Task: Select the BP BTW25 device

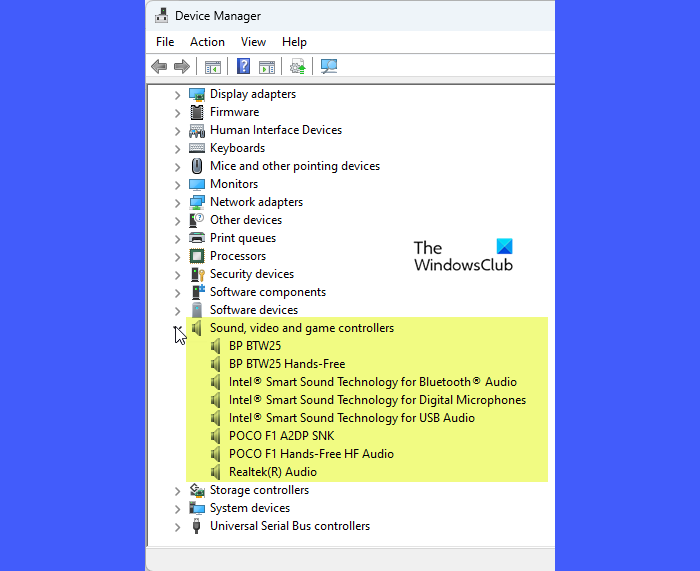Action: coord(254,346)
